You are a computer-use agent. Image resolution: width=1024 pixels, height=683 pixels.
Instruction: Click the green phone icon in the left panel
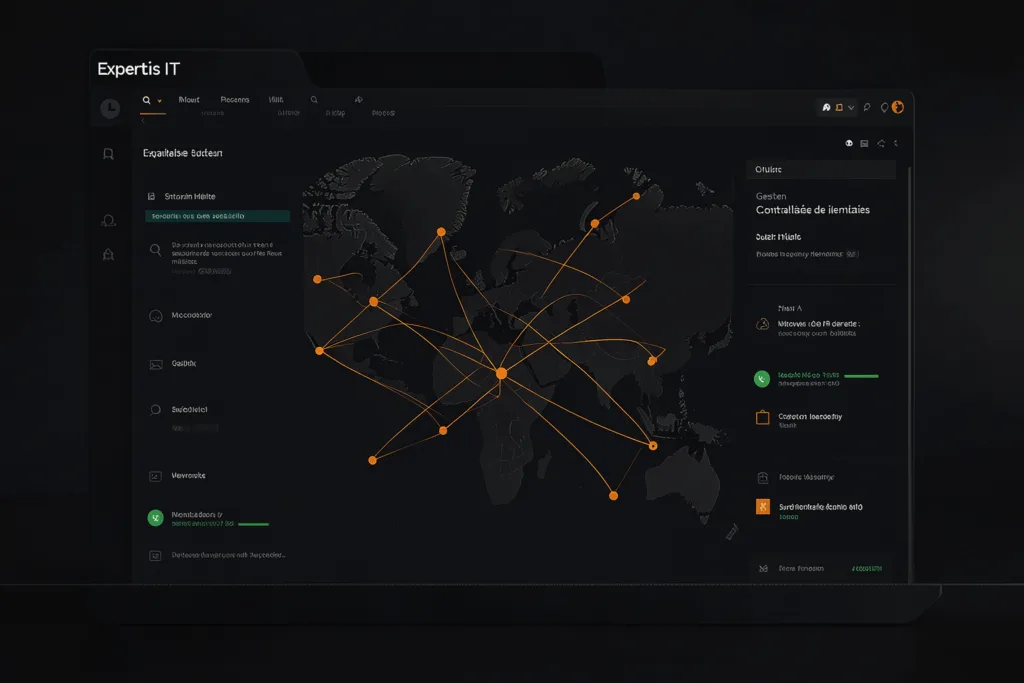pyautogui.click(x=155, y=518)
